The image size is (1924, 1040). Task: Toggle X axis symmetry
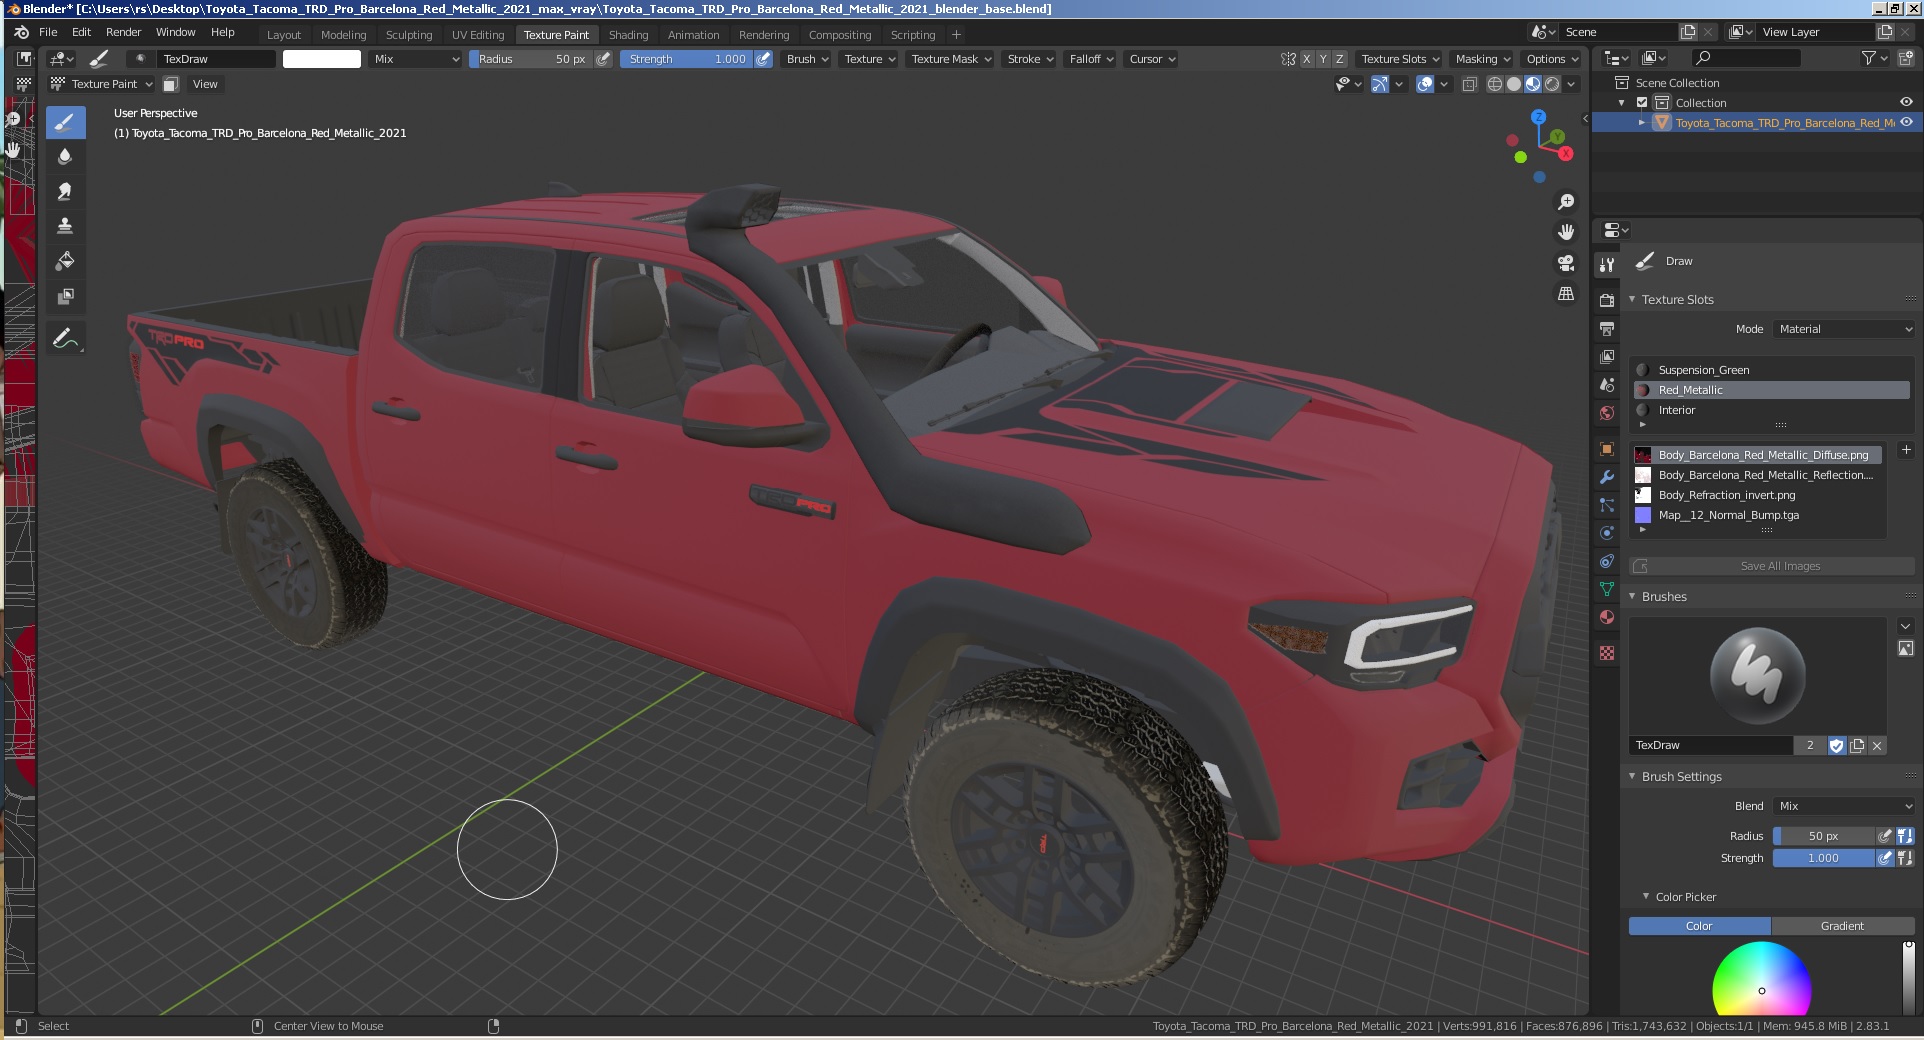(1306, 59)
